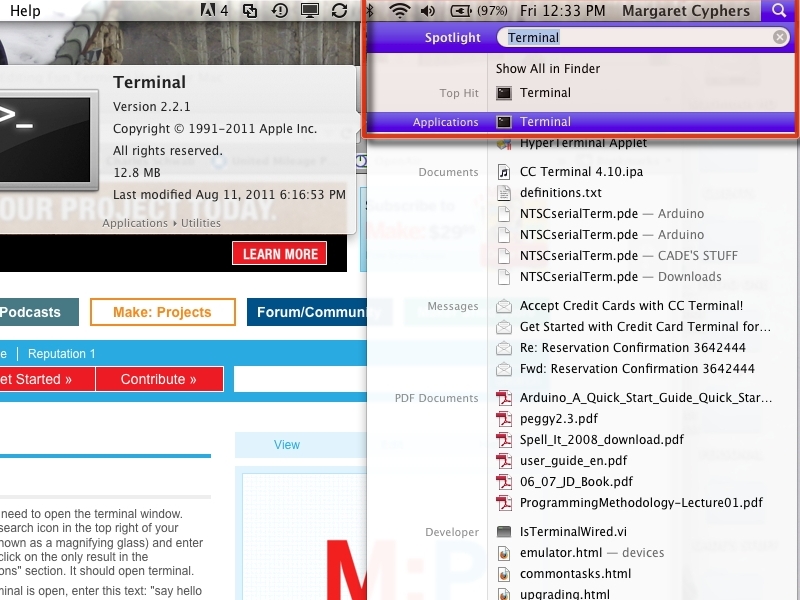Click the PDF icon beside peggy2.3.pdf
Image resolution: width=800 pixels, height=600 pixels.
[504, 419]
